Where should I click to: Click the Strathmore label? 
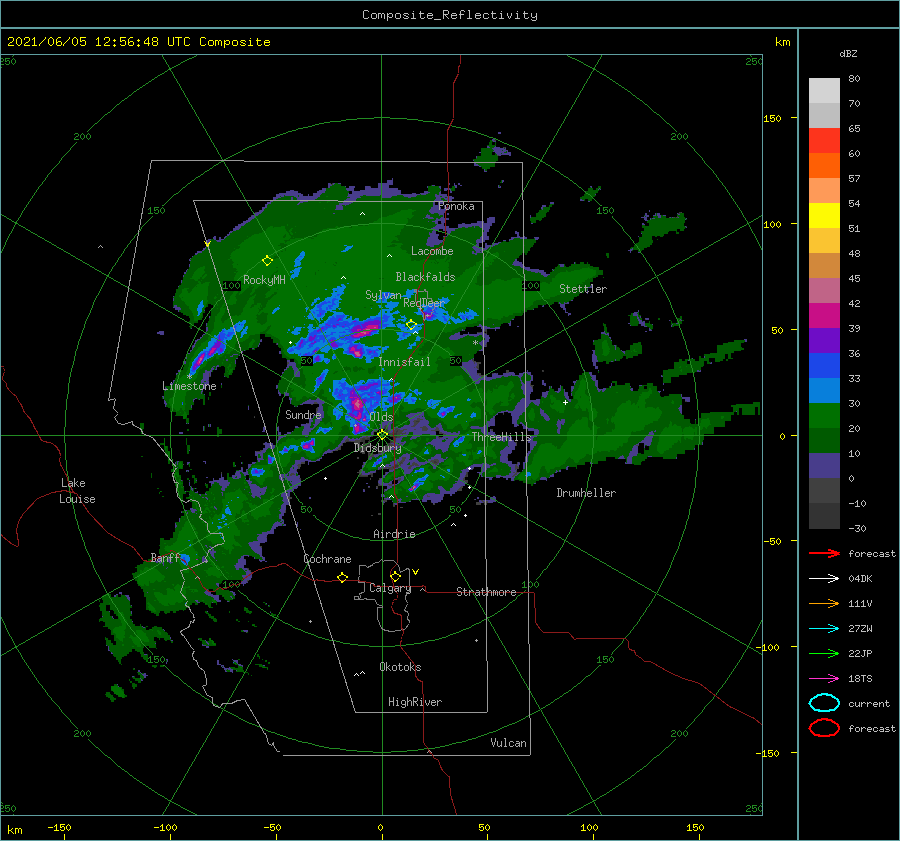click(x=486, y=592)
